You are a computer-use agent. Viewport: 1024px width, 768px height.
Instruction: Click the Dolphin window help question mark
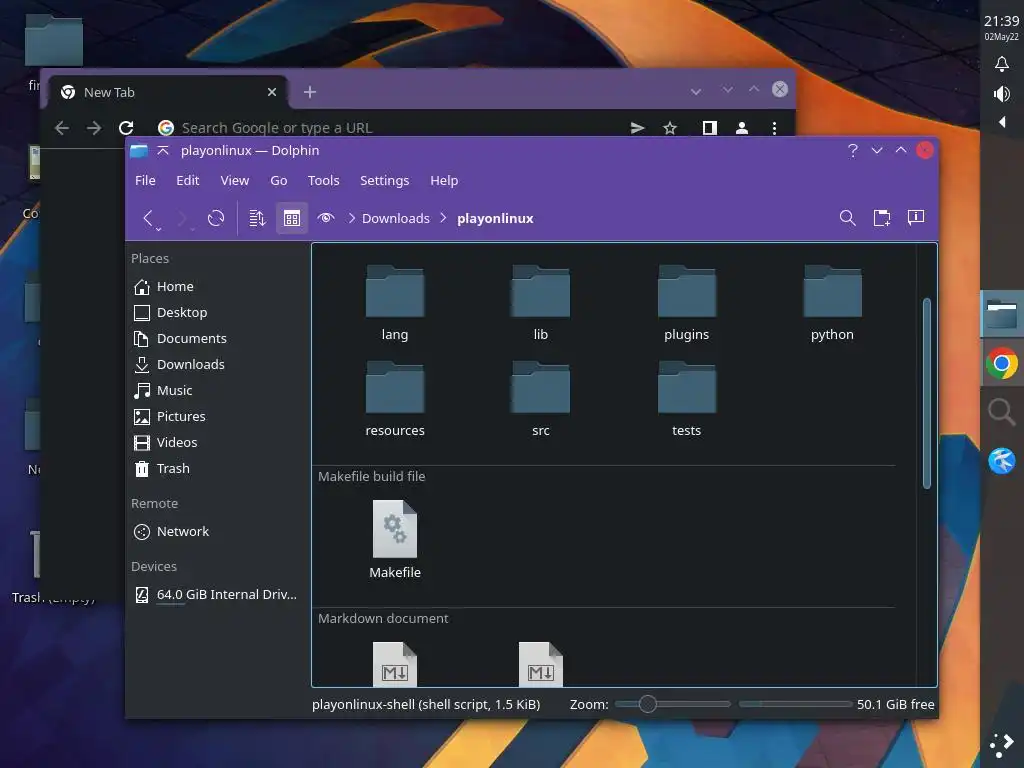[852, 150]
